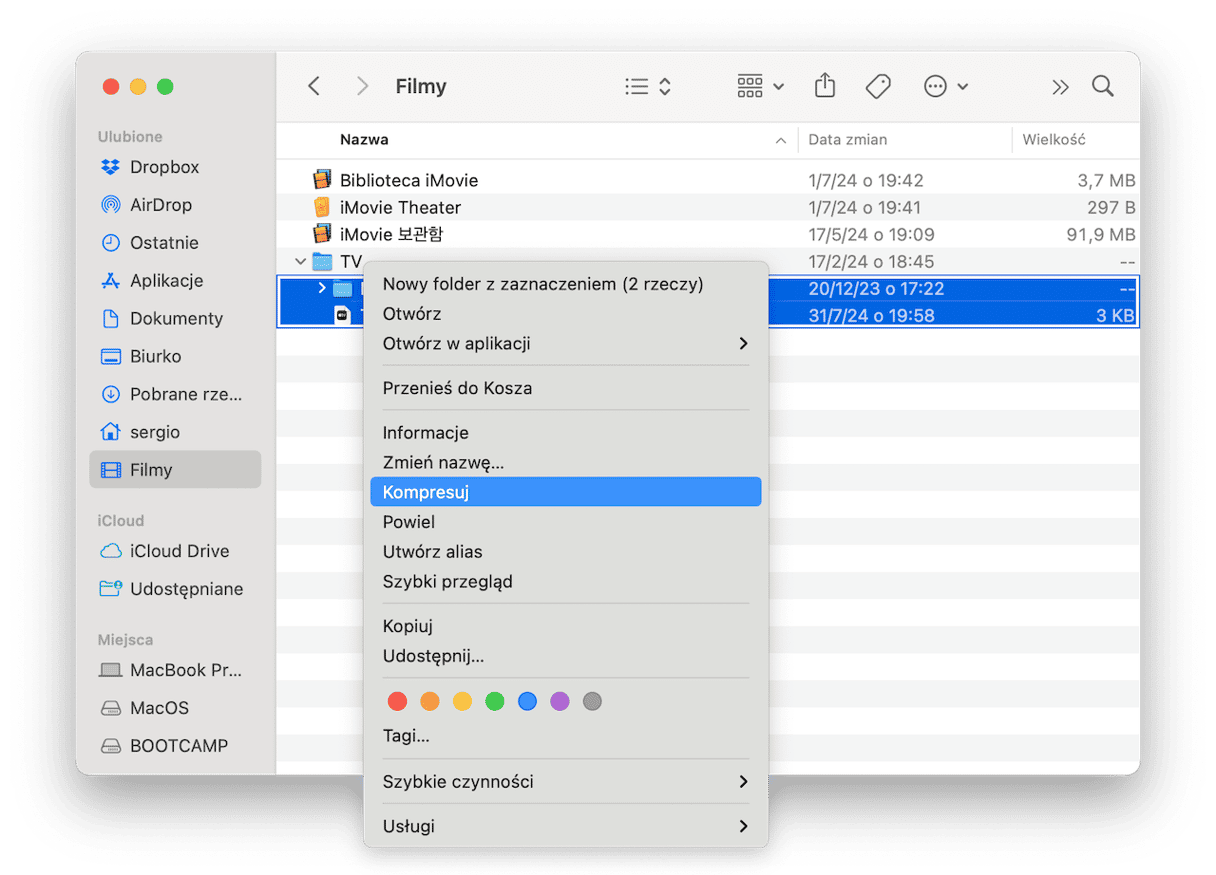Expand the Usługi submenu
The width and height of the screenshot is (1216, 875).
566,827
